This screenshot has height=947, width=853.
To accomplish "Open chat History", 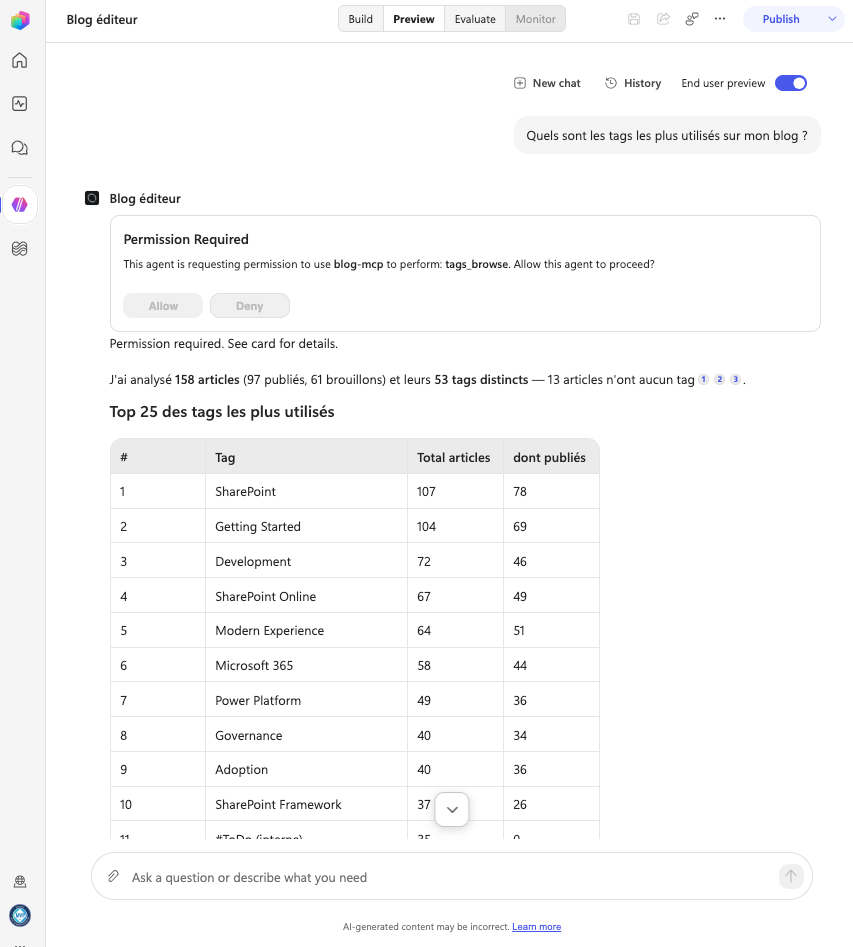I will (633, 83).
